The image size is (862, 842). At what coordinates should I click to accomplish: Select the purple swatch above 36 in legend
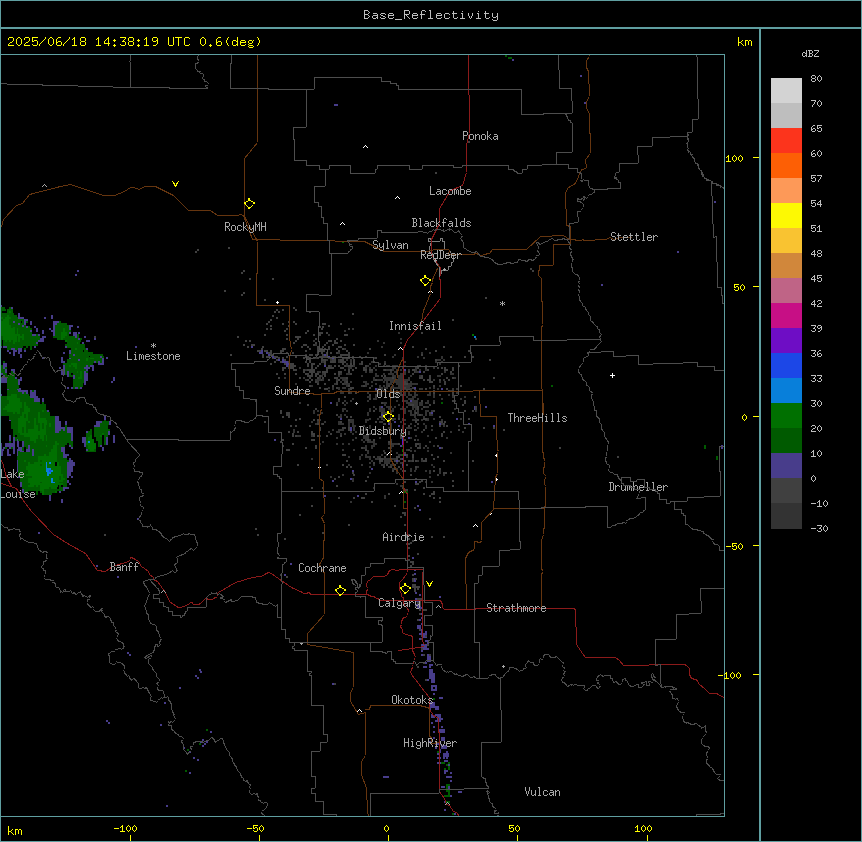(x=786, y=341)
